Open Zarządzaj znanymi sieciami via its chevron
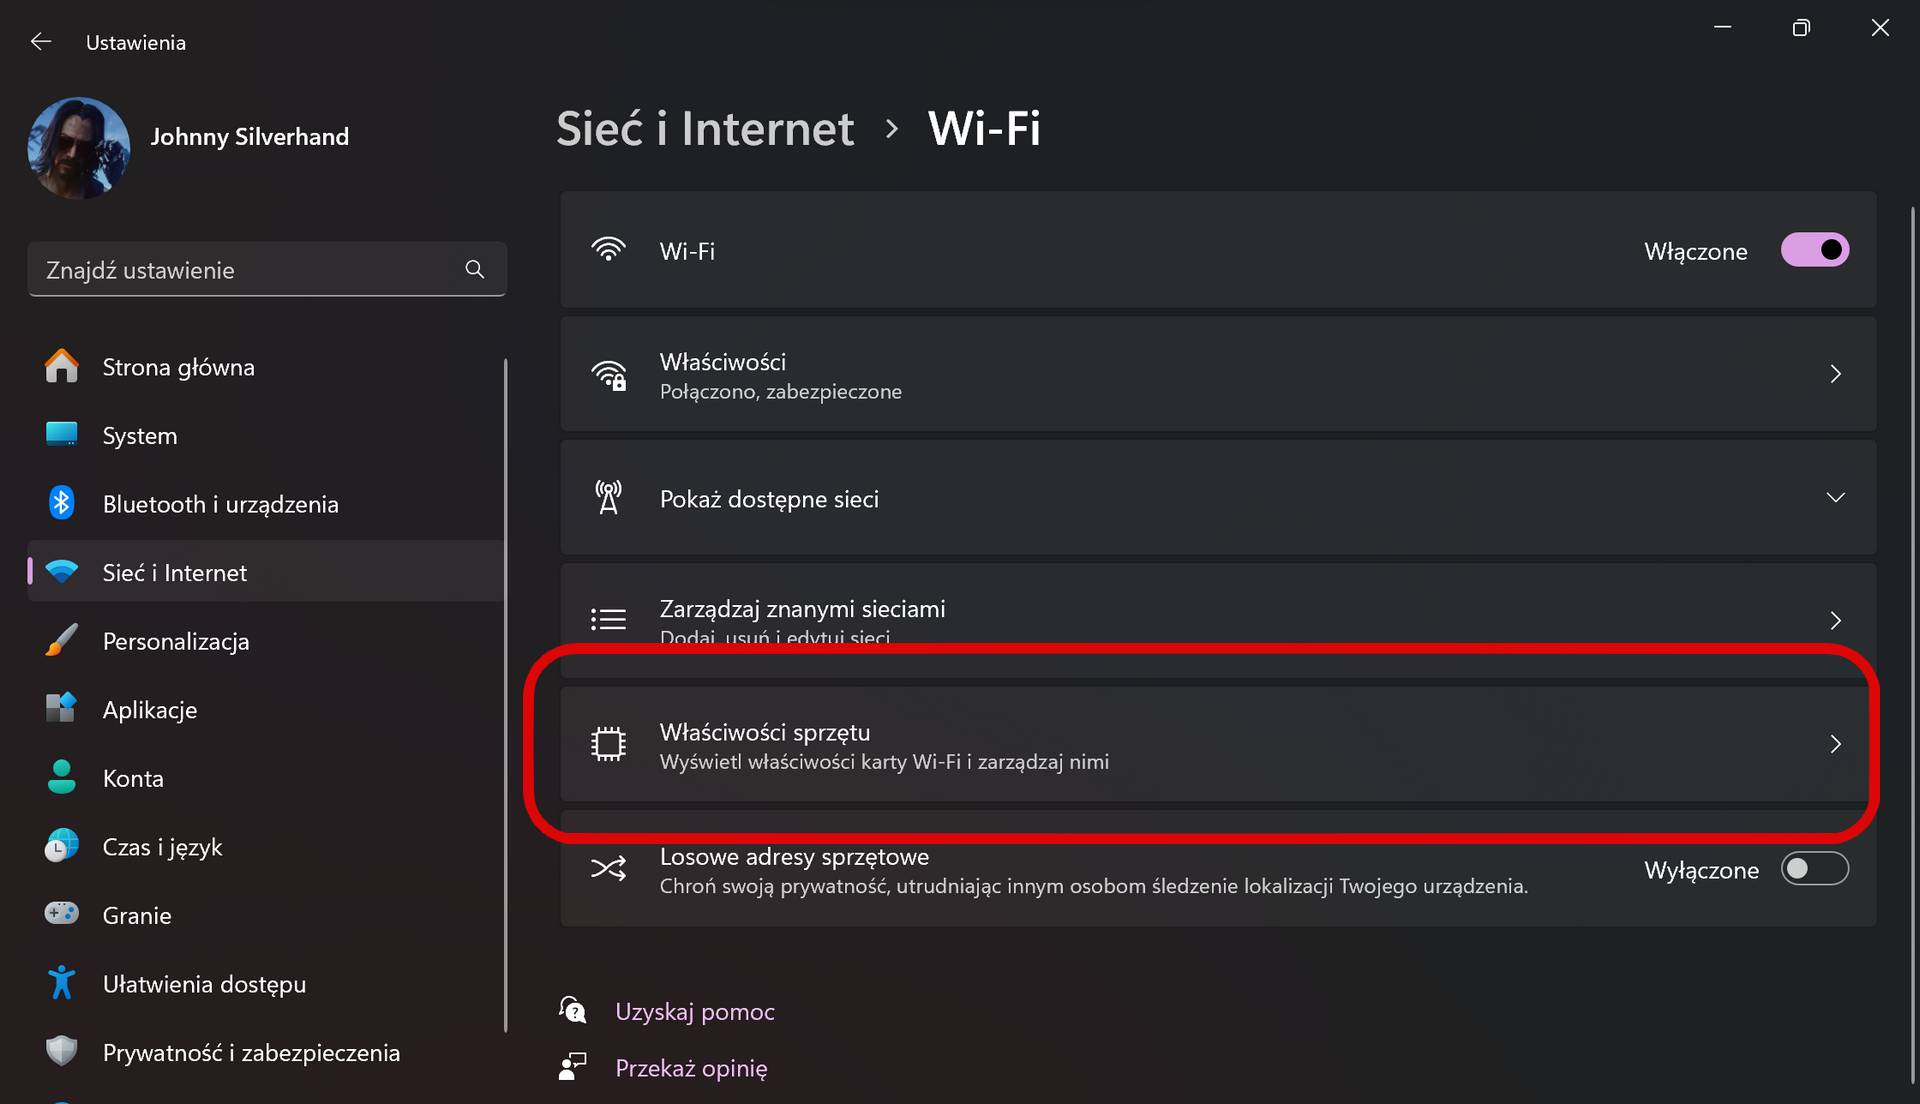This screenshot has height=1104, width=1920. (x=1836, y=621)
